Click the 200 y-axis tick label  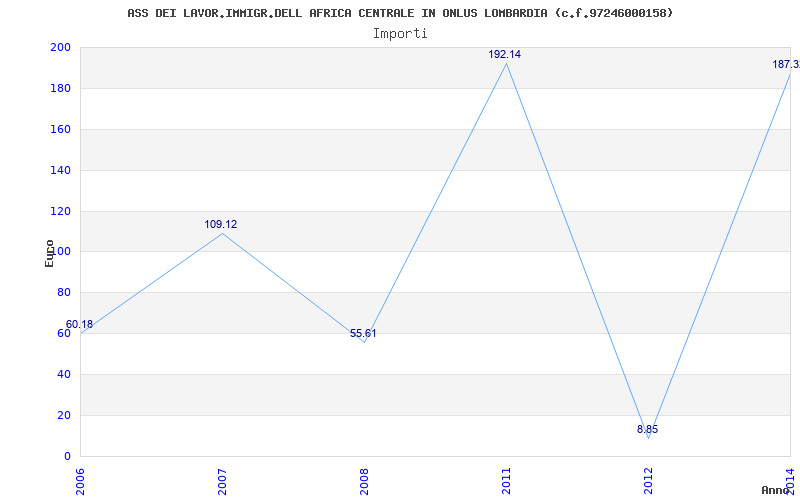(x=60, y=47)
